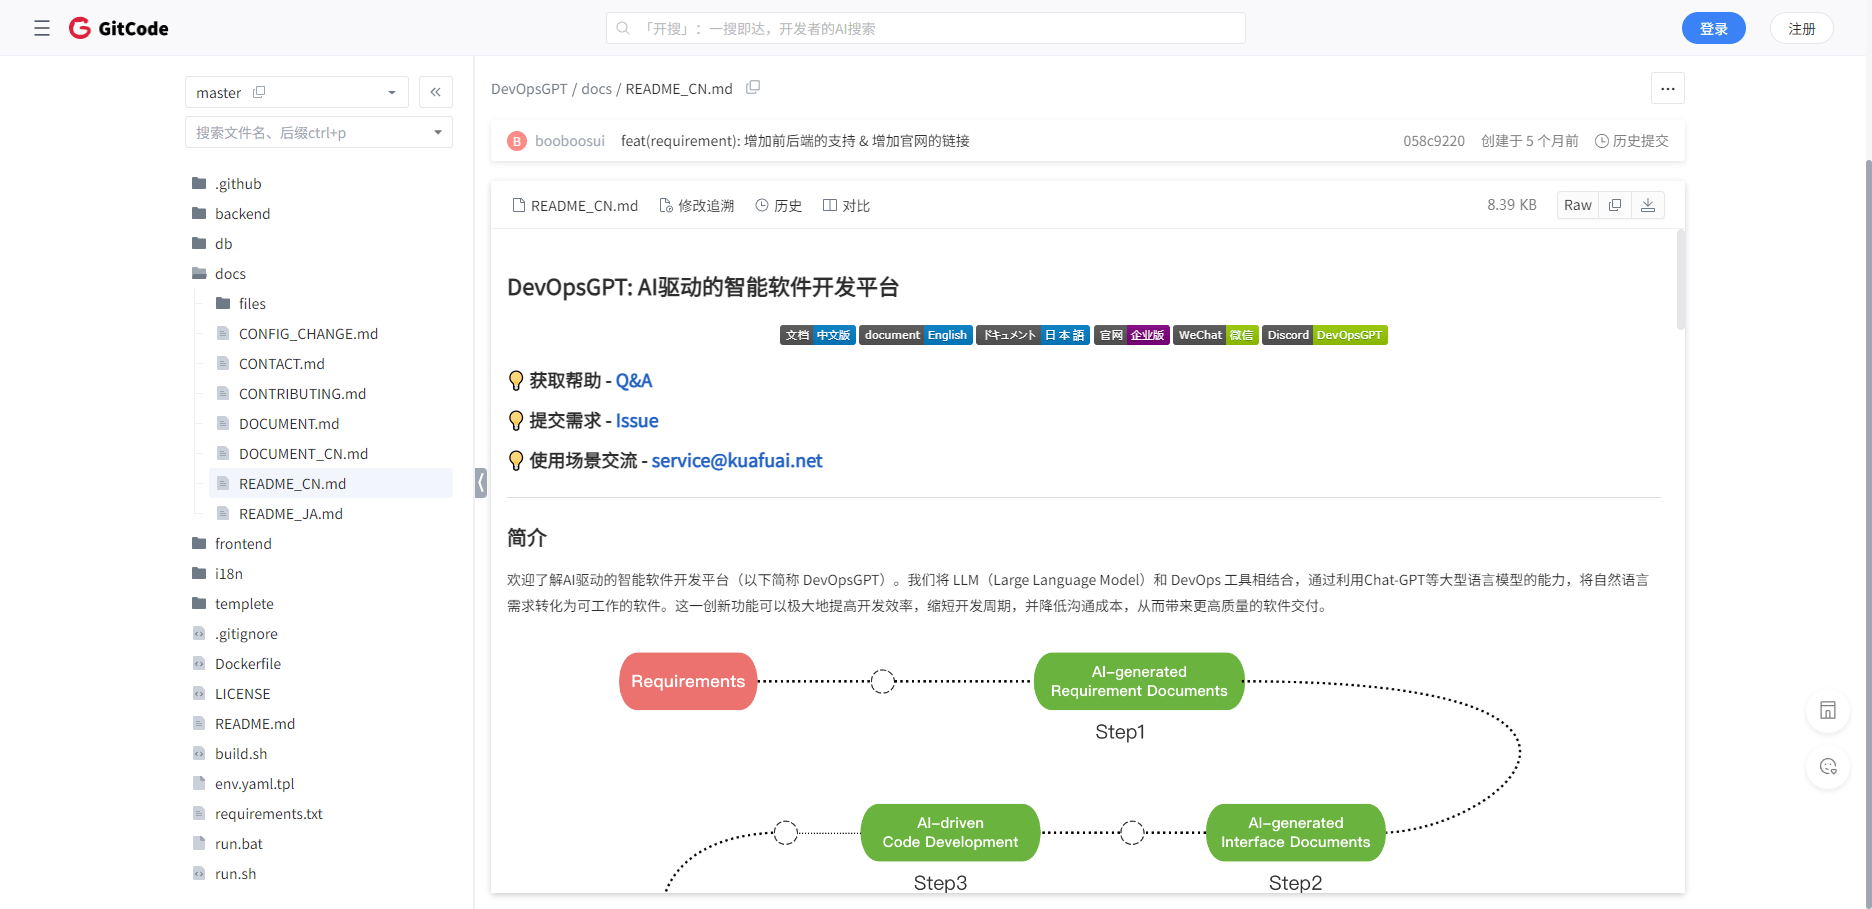Screen dimensions: 1872x909
Task: Click the download file icon
Action: [1648, 204]
